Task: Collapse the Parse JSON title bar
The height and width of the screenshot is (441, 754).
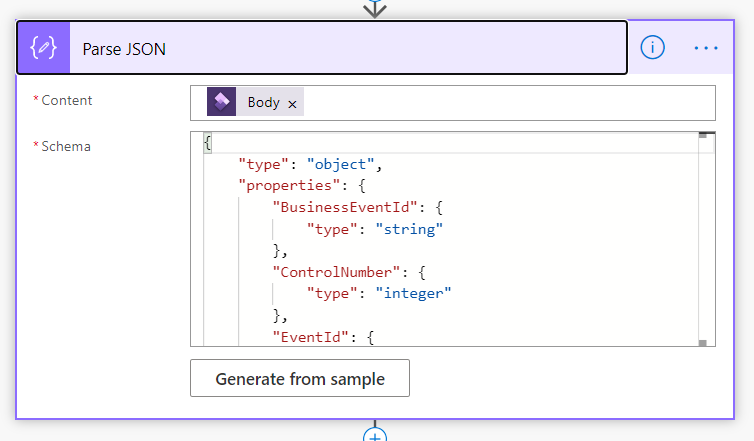Action: 322,48
